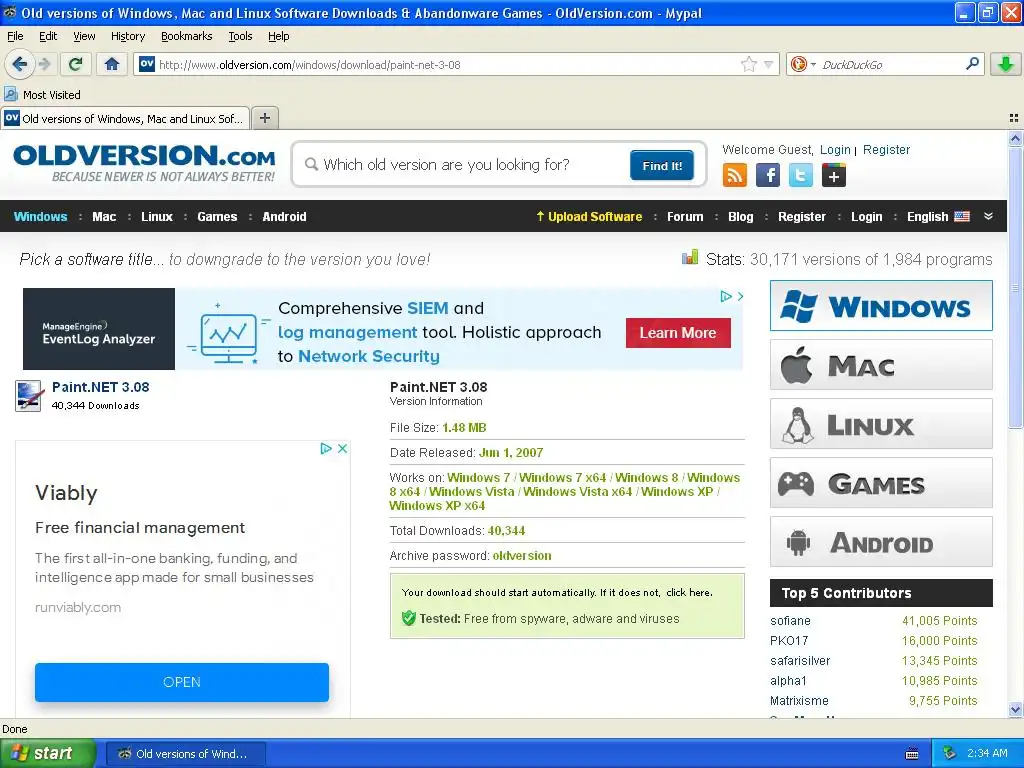Screen dimensions: 1024x768
Task: Click the Paint.NET program thumbnail icon
Action: pyautogui.click(x=28, y=396)
